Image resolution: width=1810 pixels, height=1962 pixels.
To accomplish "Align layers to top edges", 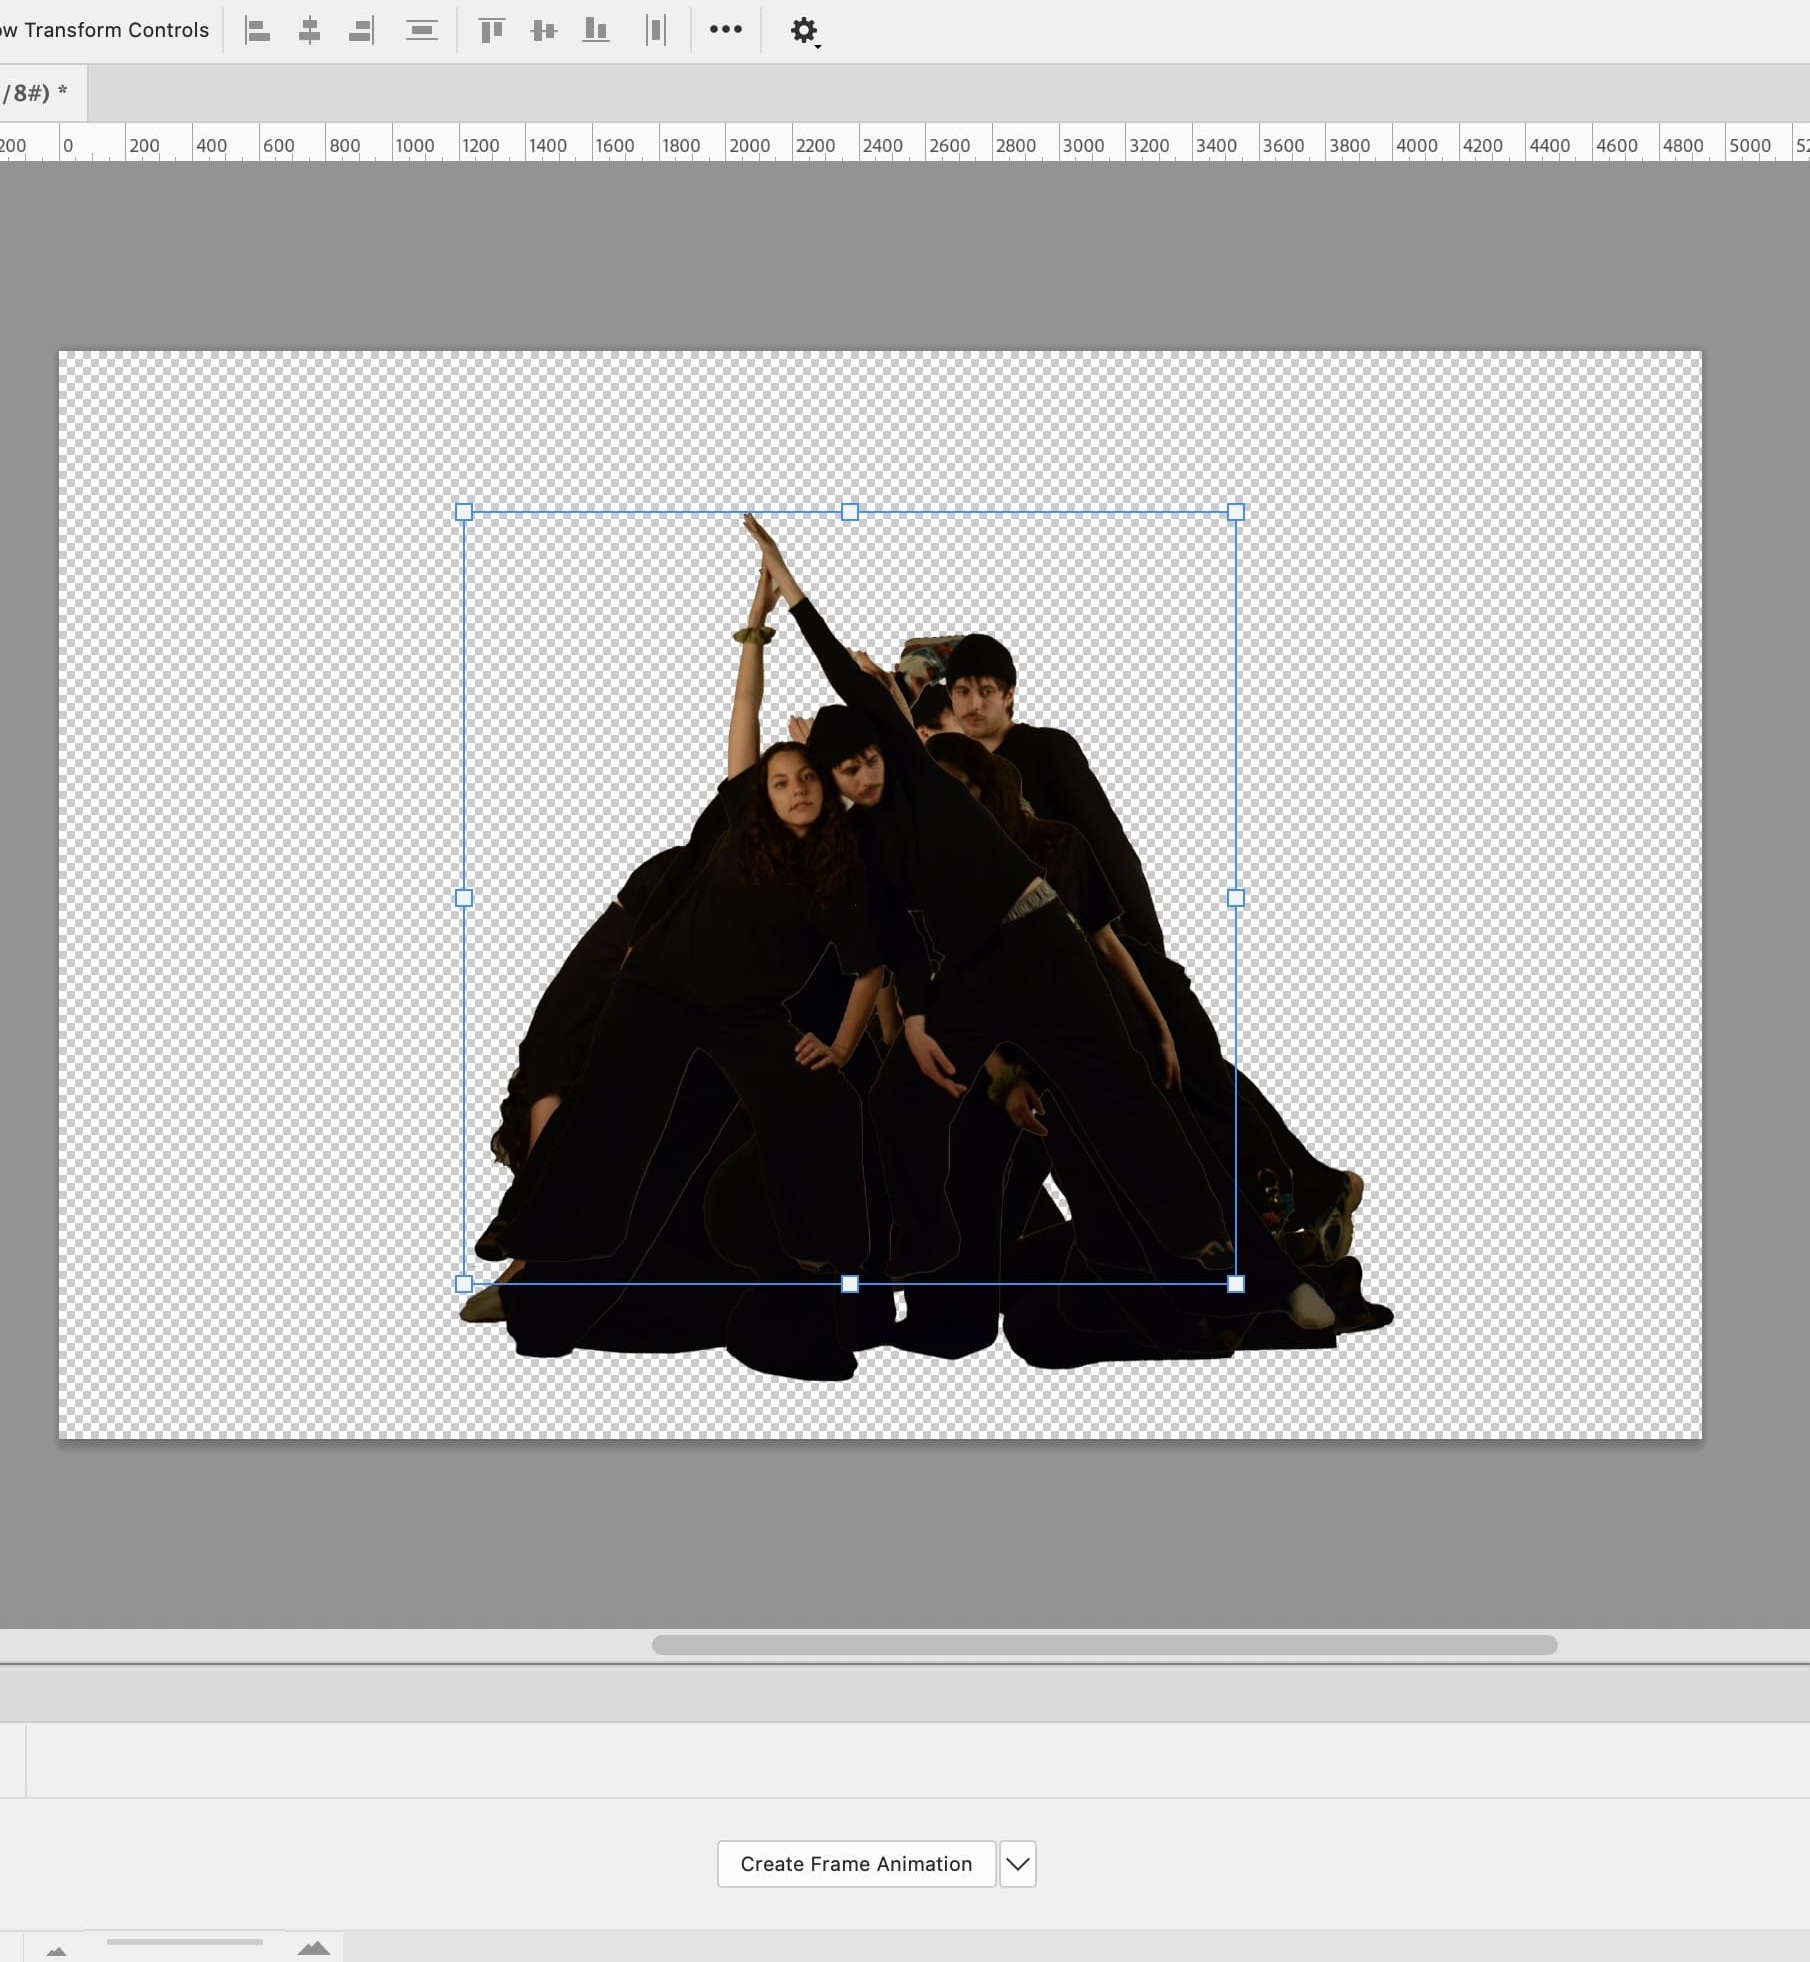I will click(492, 31).
